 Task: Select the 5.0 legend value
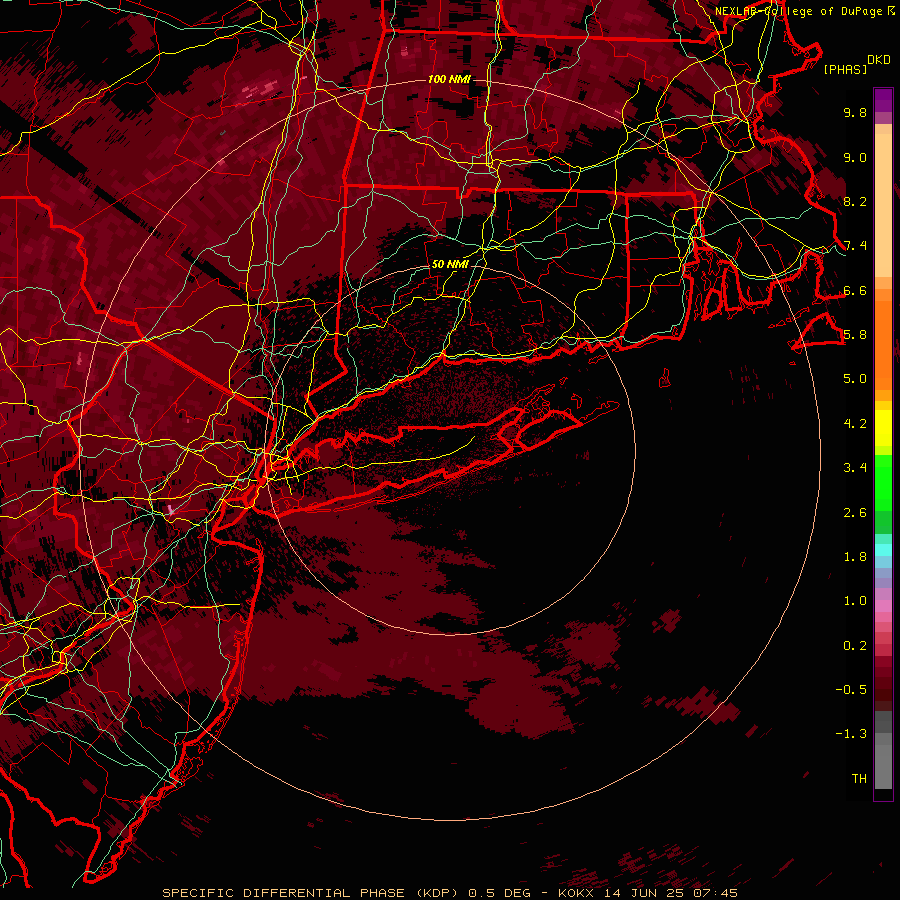point(855,379)
